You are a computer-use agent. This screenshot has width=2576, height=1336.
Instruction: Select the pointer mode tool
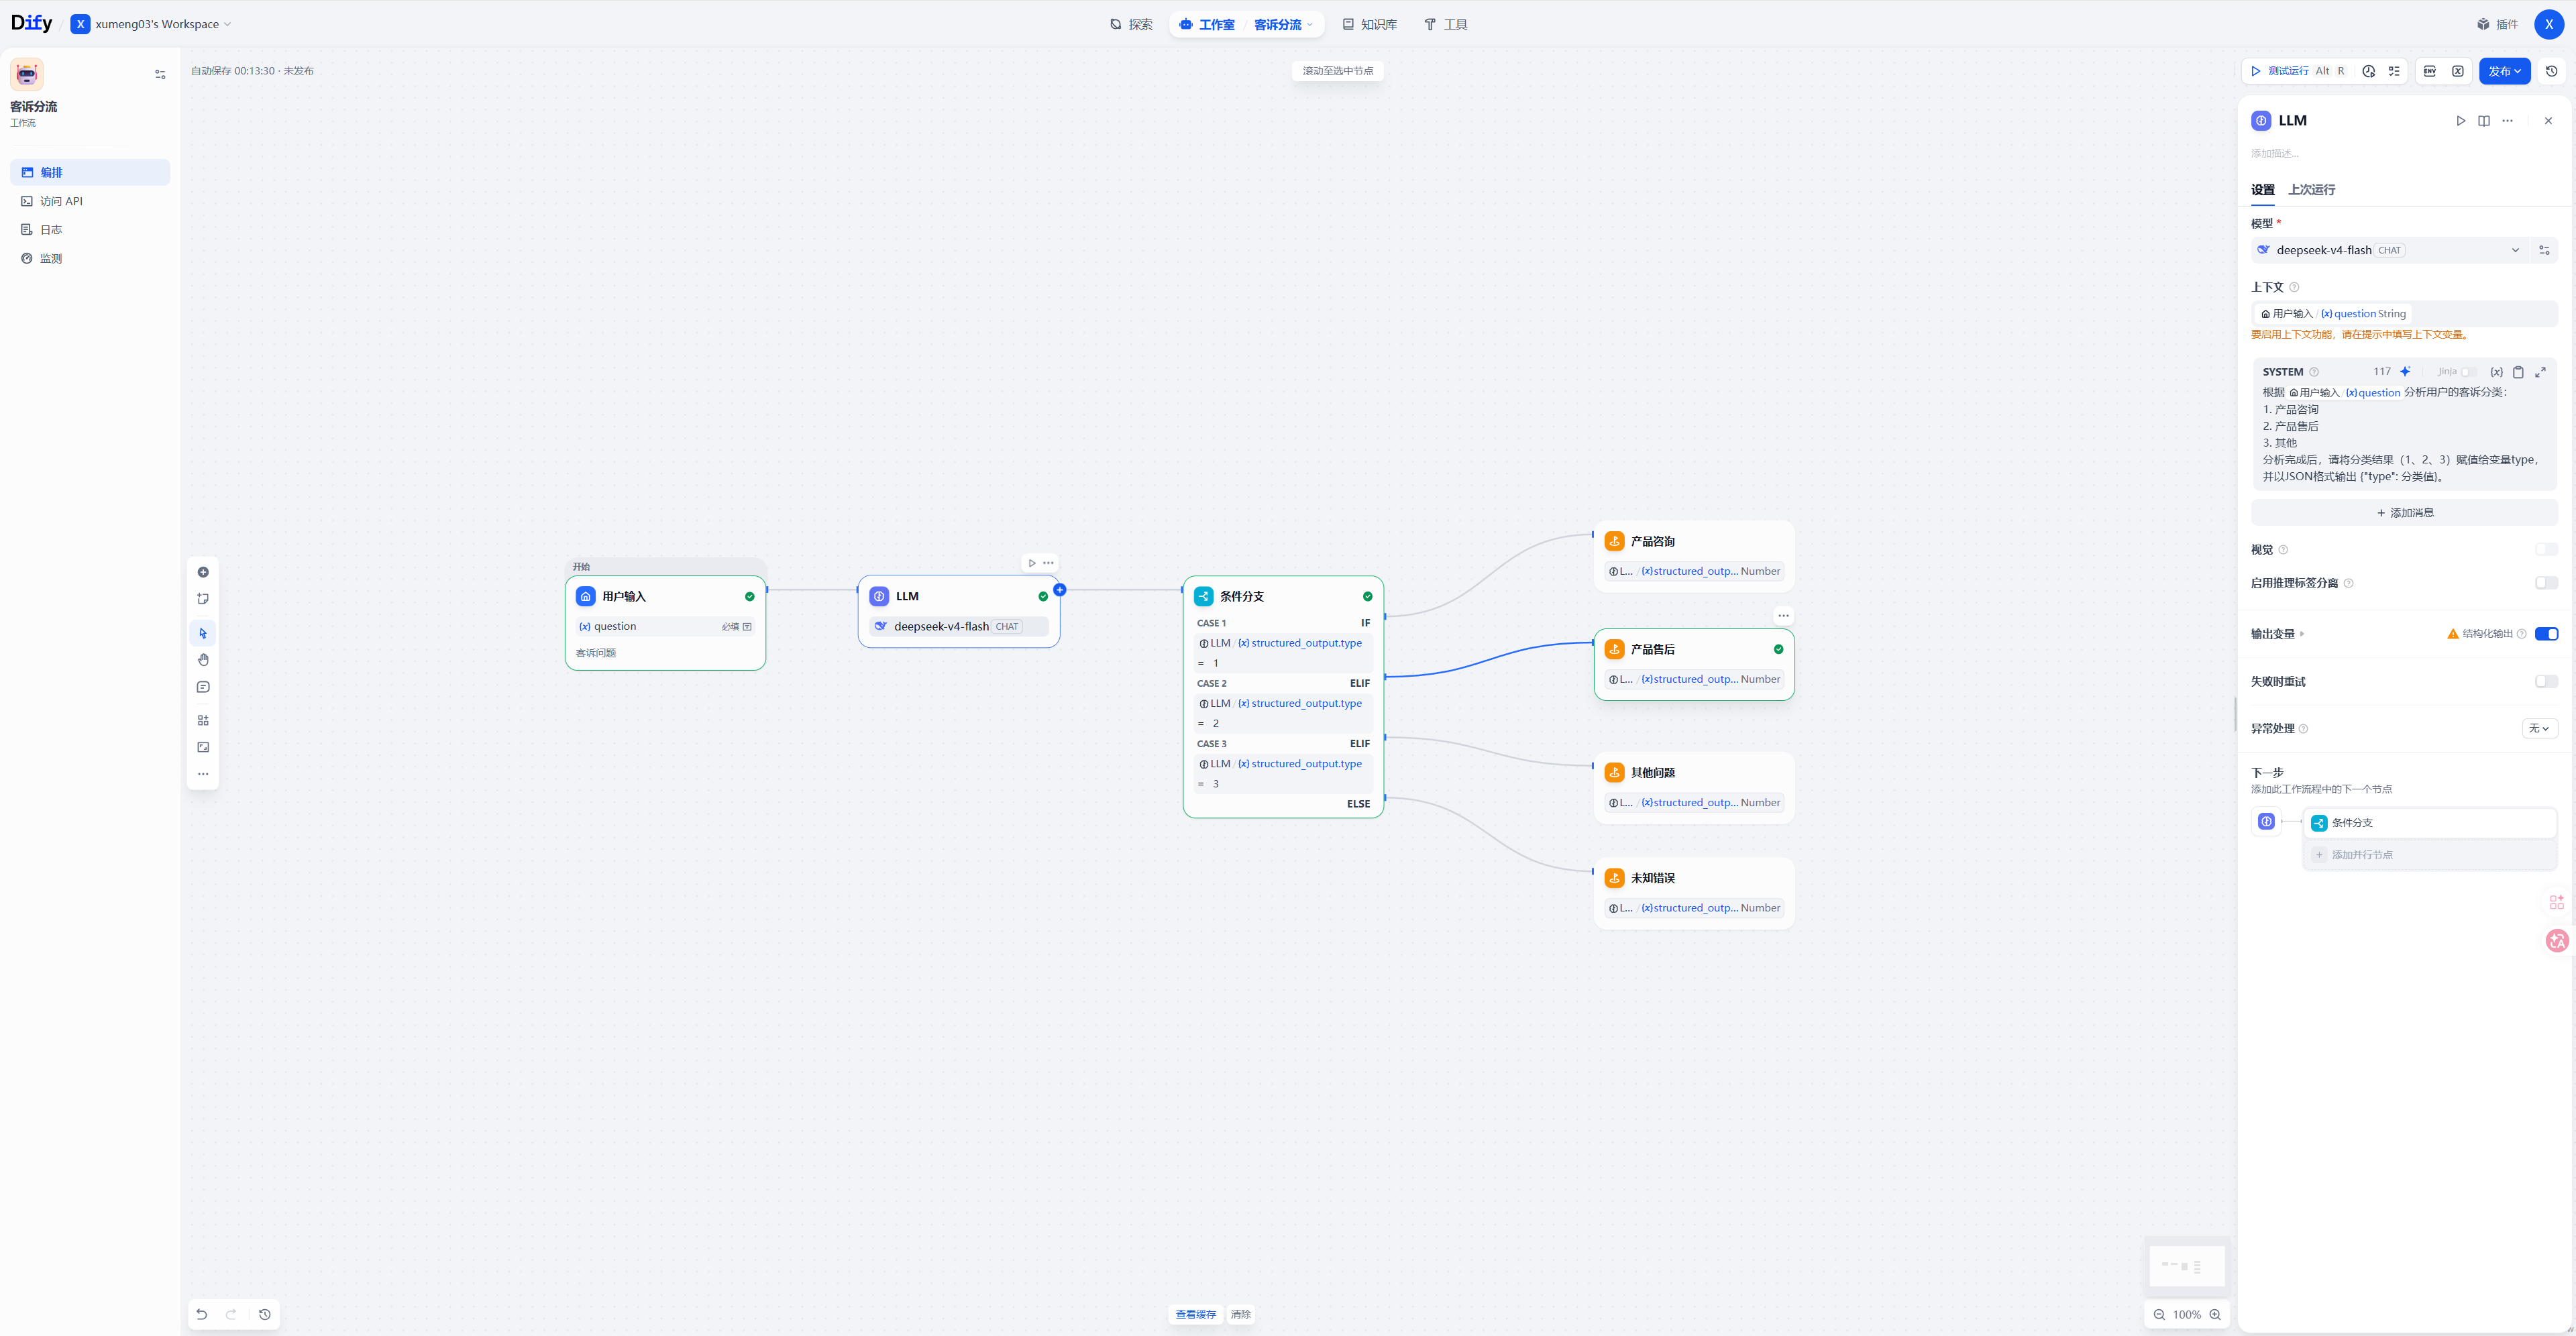tap(203, 633)
